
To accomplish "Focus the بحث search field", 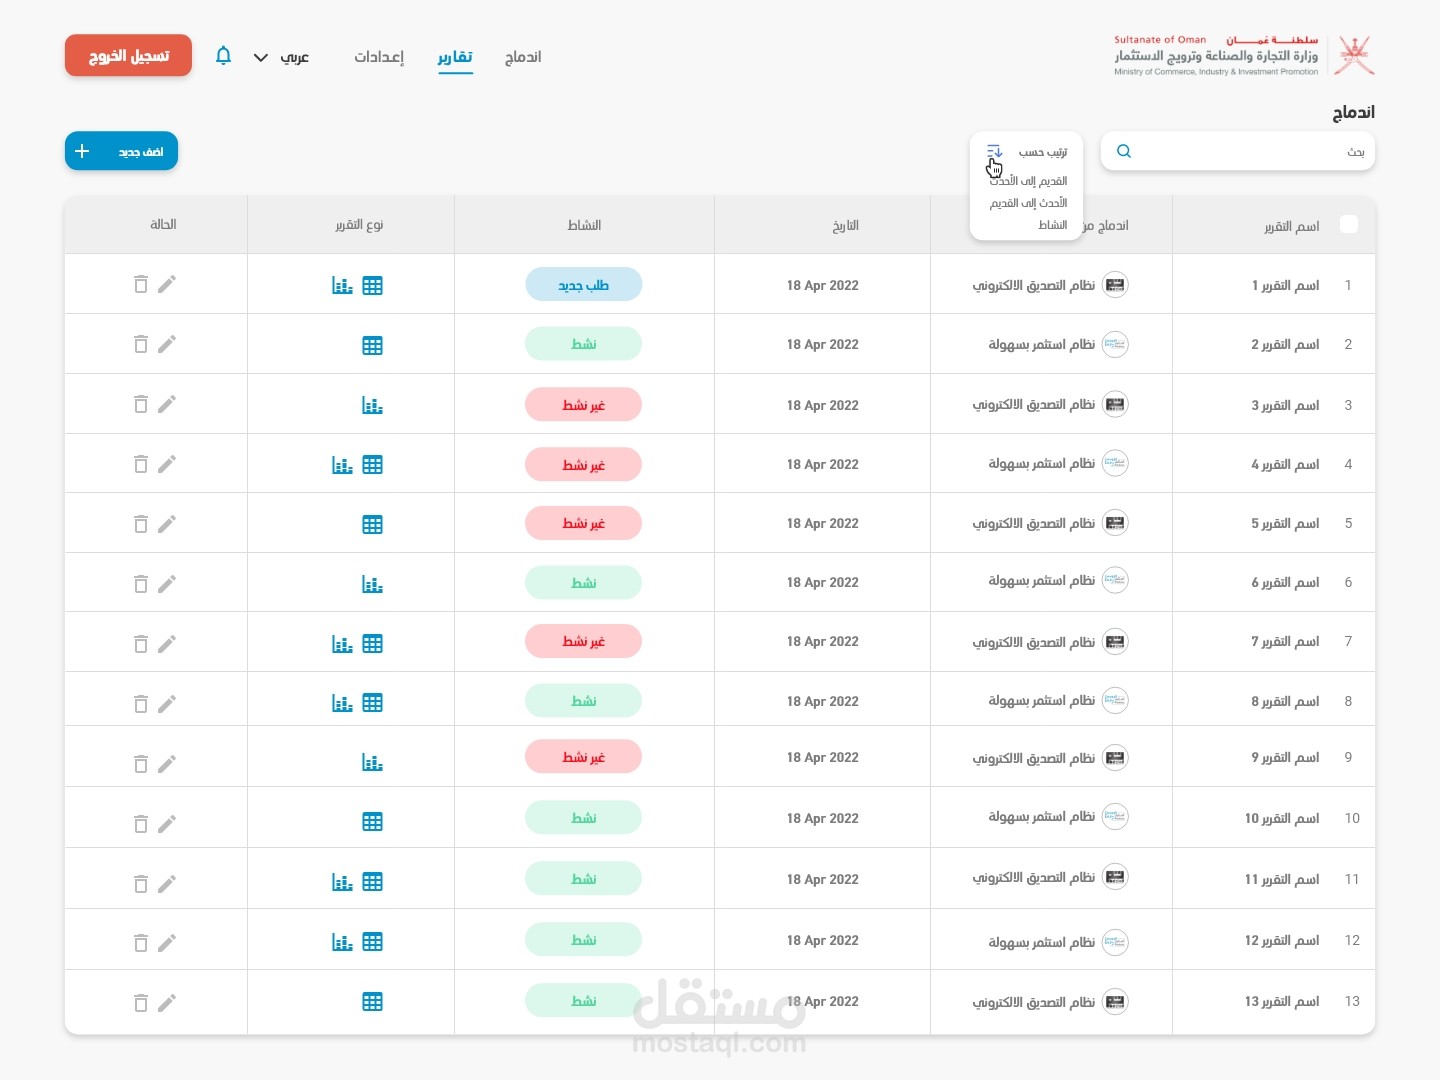I will point(1238,151).
